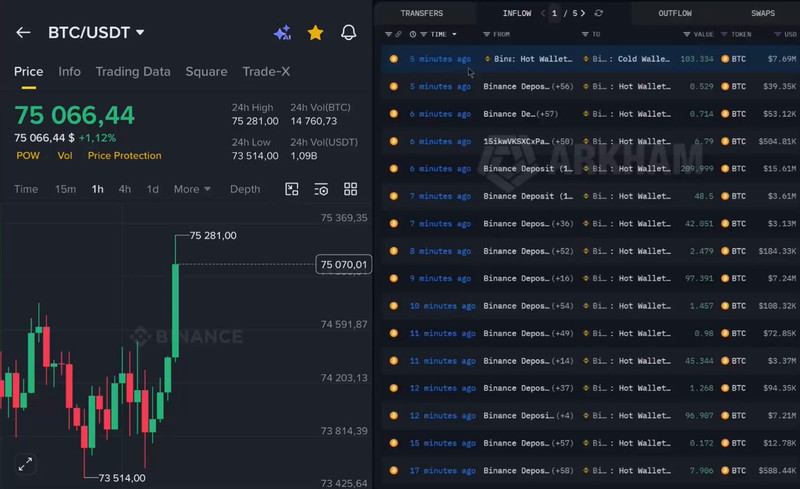Go back using the left arrow
The image size is (800, 489).
23,33
